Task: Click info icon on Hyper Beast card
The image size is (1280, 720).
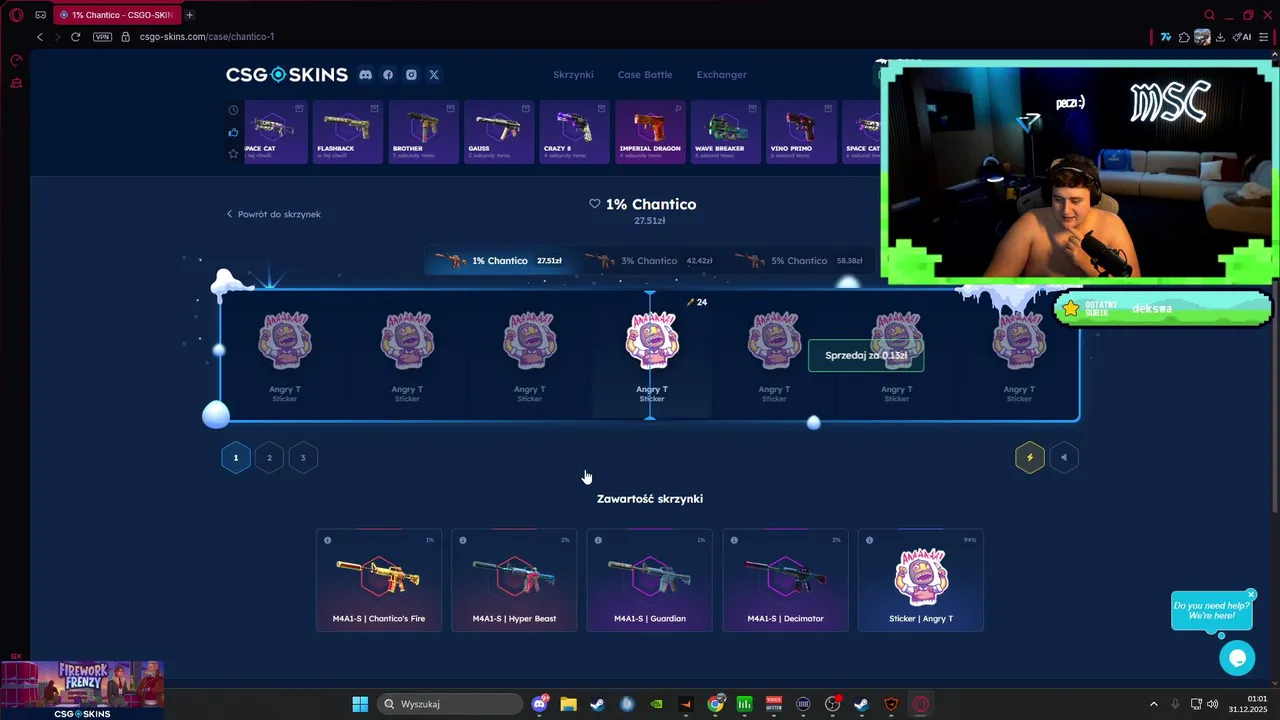Action: pyautogui.click(x=462, y=540)
